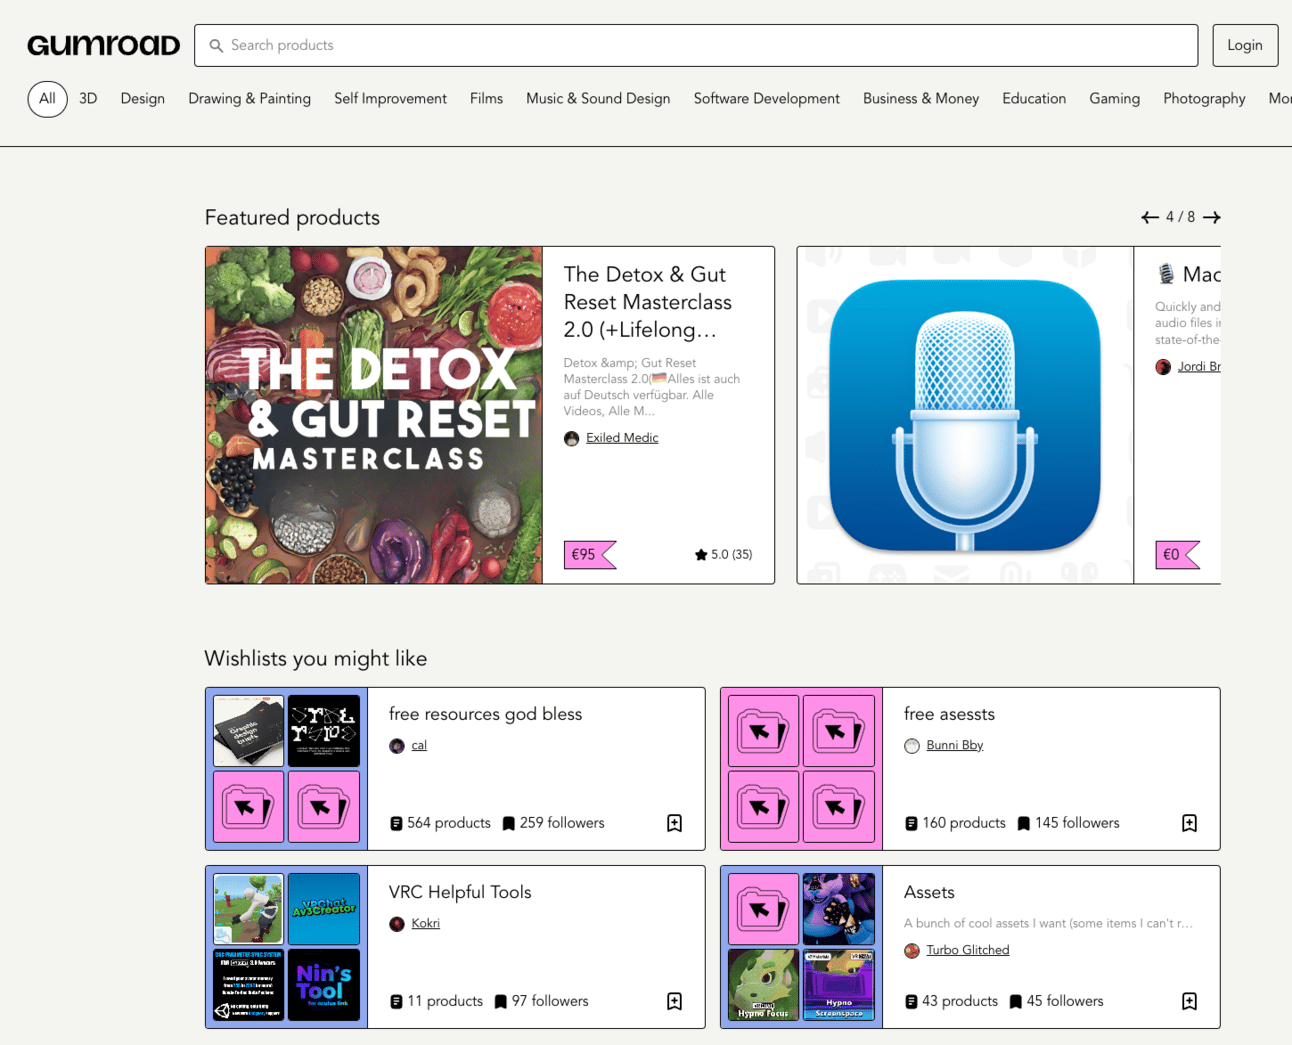Image resolution: width=1292 pixels, height=1045 pixels.
Task: Click 'VRC Helpful Tools' wishlist thumbnail grid
Action: (287, 947)
